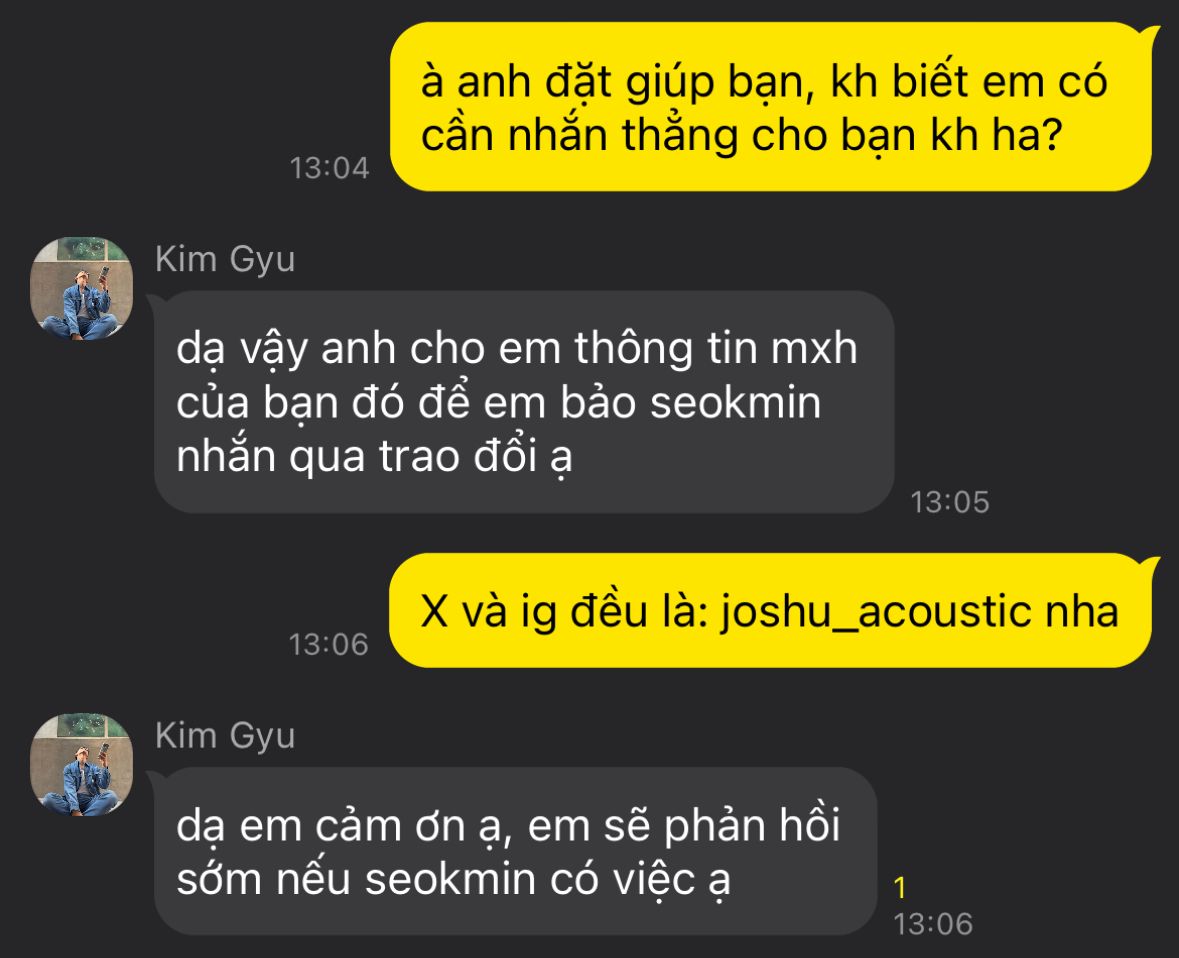The image size is (1179, 958).
Task: Tap the 13:05 timestamp
Action: pos(950,502)
